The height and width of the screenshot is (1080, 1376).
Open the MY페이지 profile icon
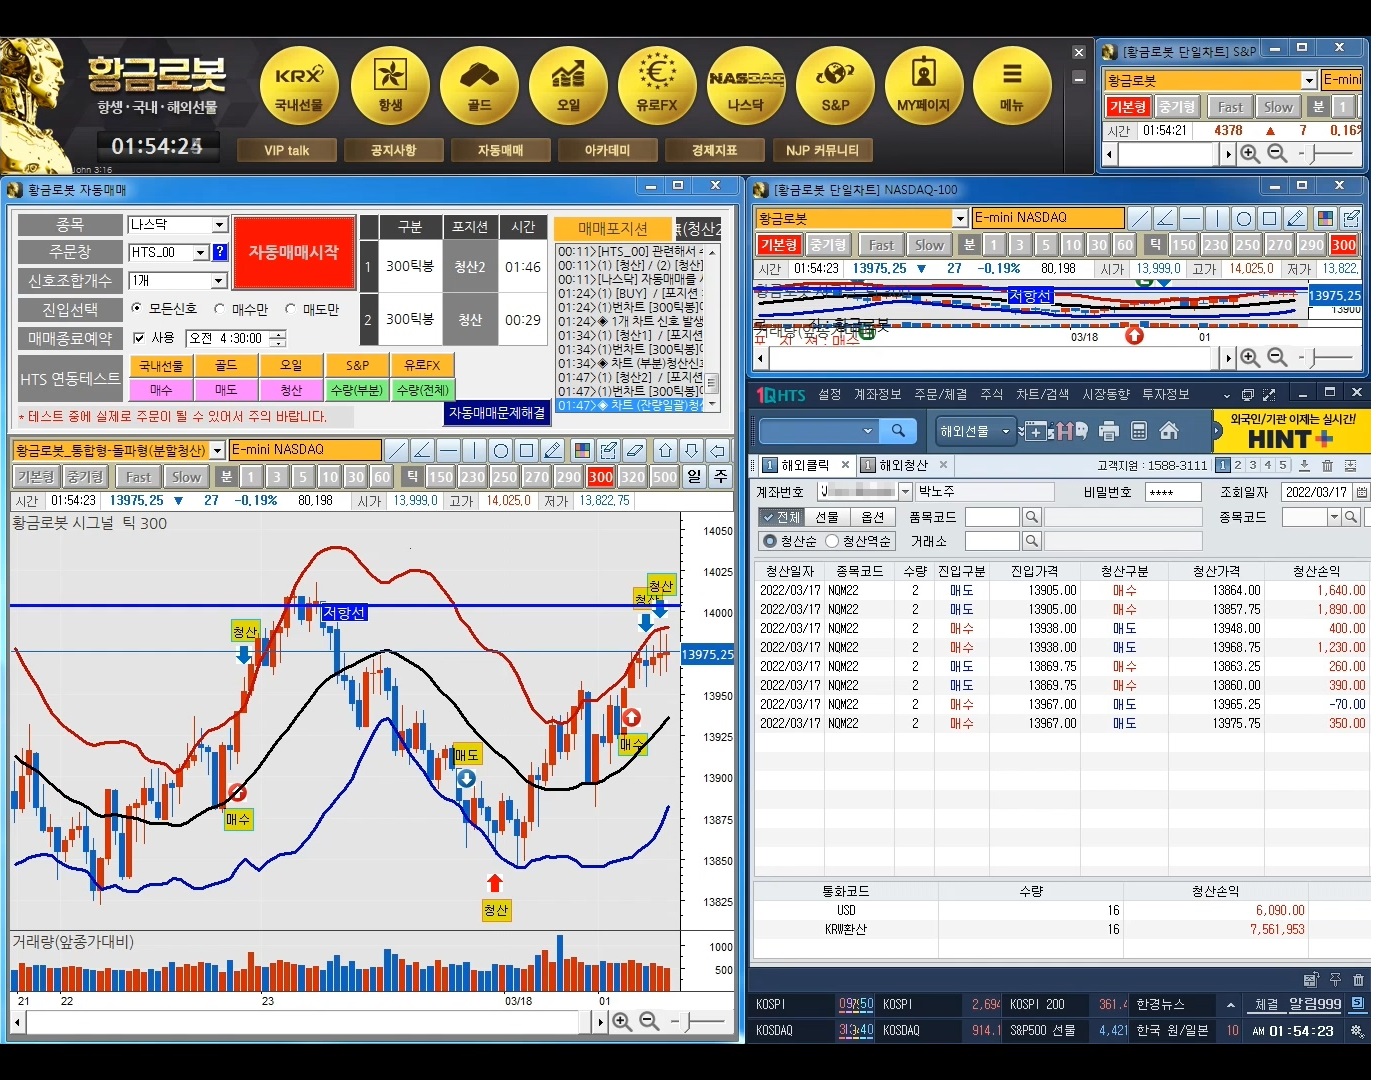[x=924, y=85]
